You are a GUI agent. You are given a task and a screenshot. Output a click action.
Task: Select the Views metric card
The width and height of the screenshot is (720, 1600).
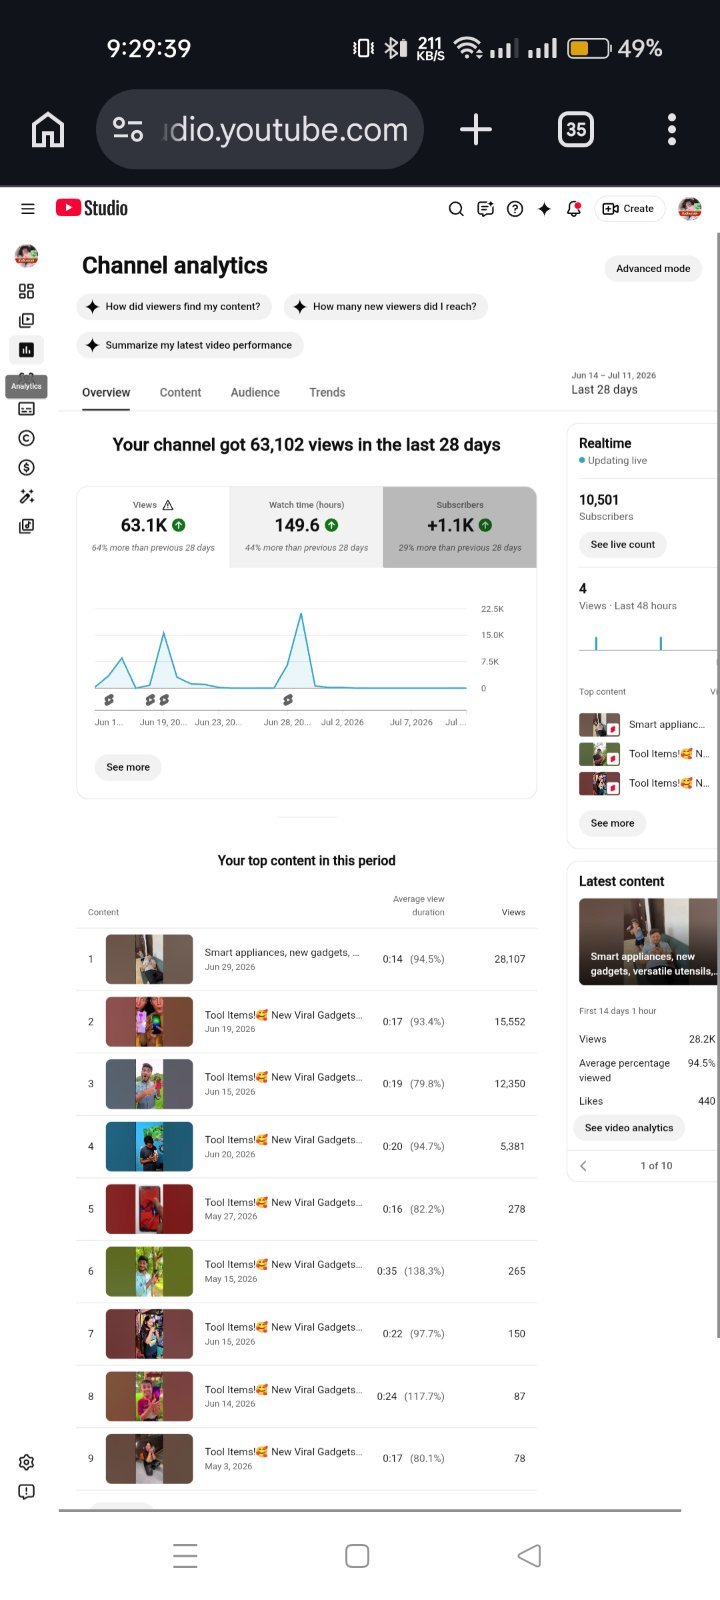[x=153, y=527]
